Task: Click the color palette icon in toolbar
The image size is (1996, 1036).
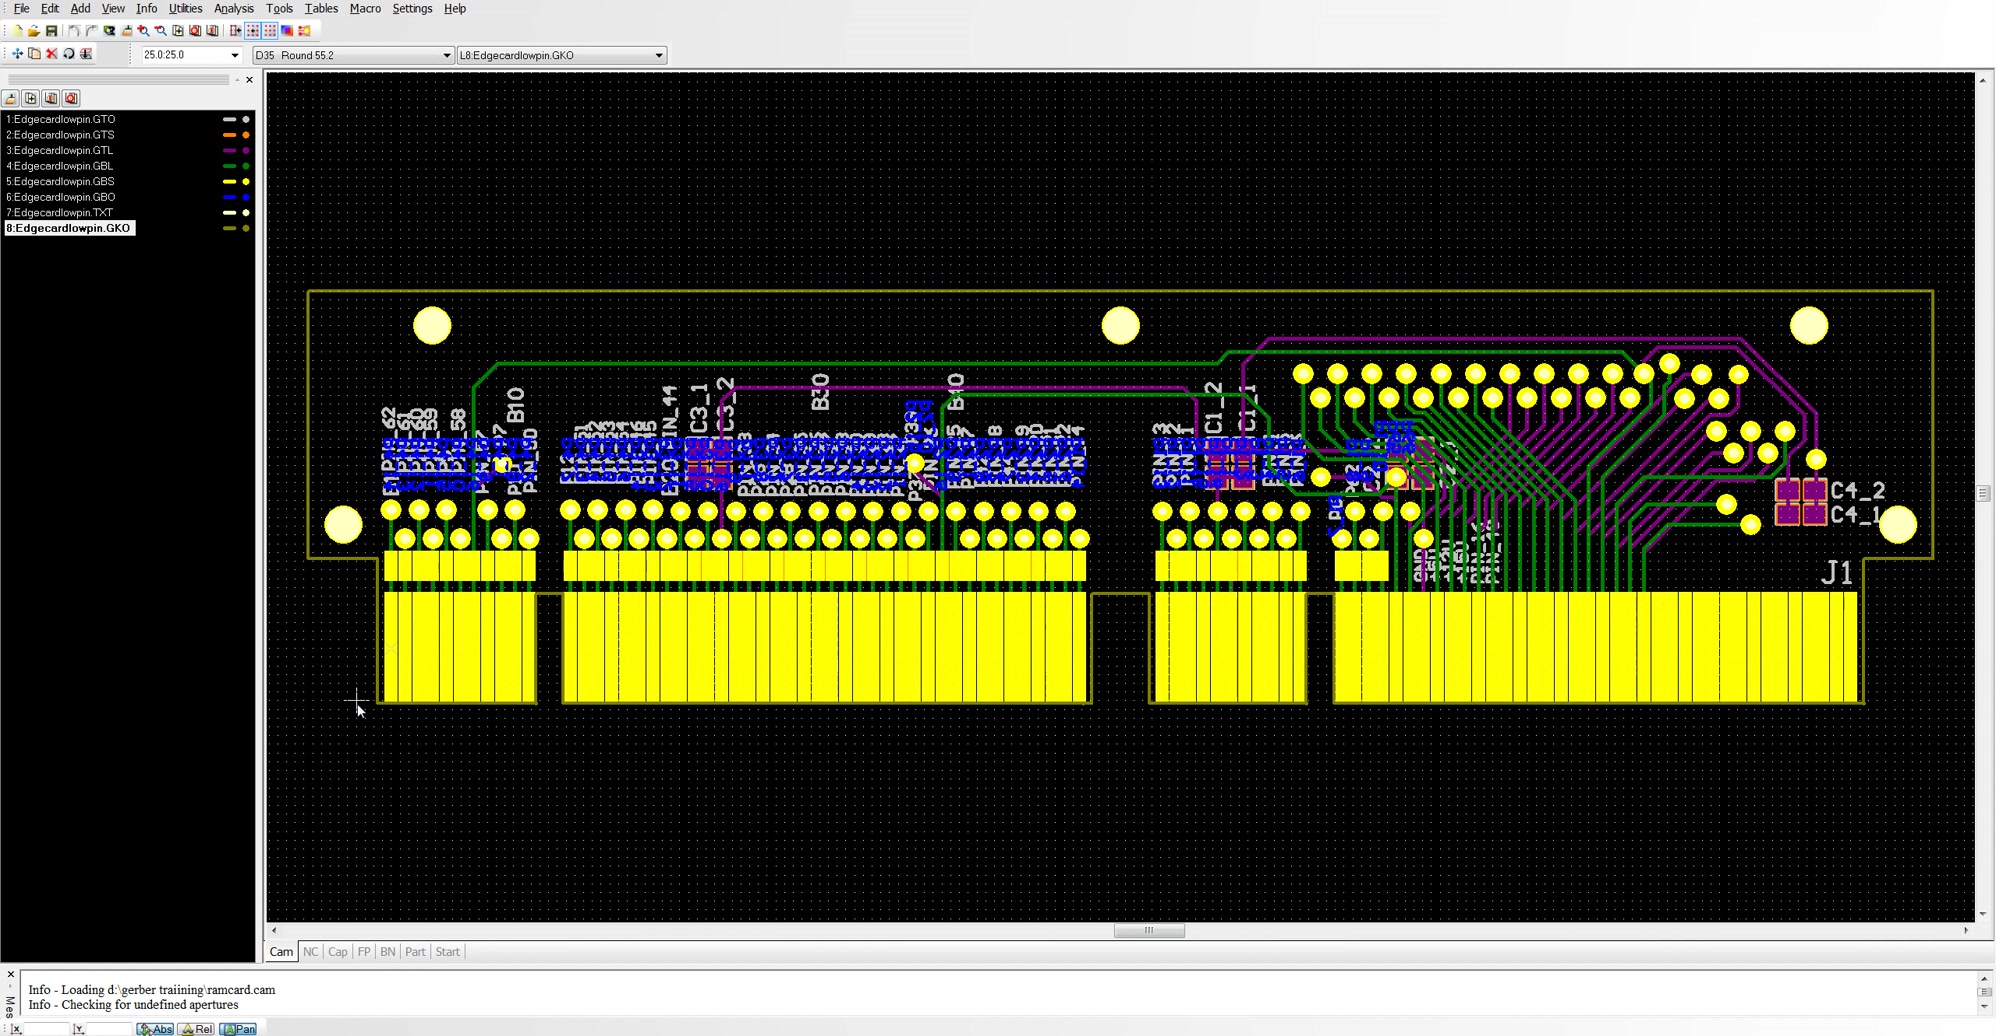Action: pos(287,31)
